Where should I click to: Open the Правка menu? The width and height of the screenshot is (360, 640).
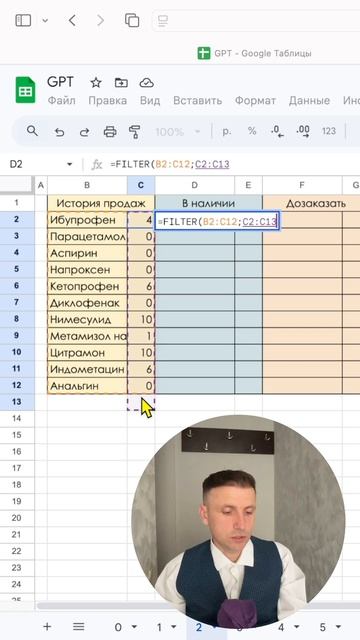tap(107, 100)
